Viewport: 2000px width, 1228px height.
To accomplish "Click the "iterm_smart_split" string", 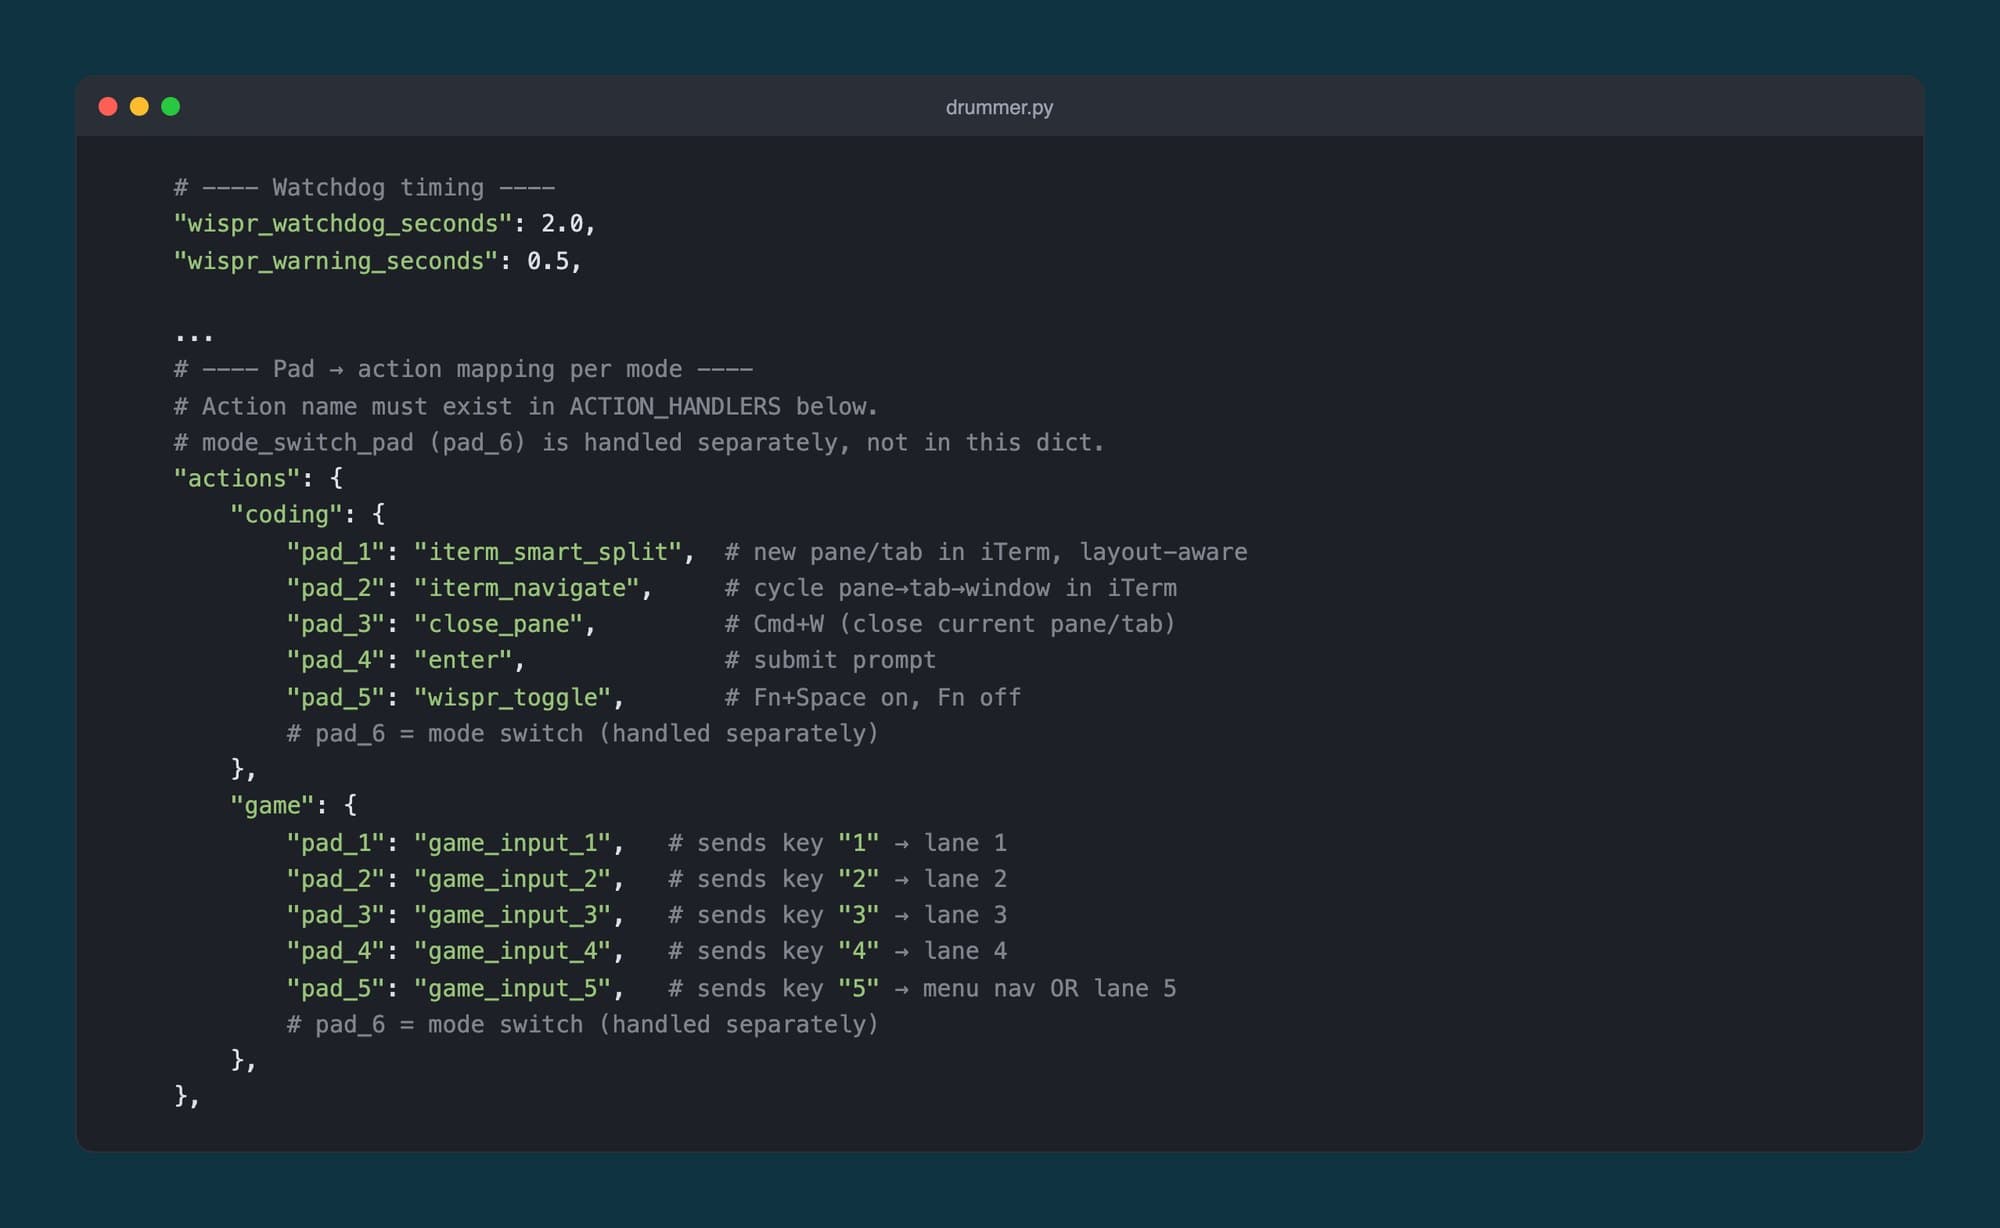I will click(548, 552).
